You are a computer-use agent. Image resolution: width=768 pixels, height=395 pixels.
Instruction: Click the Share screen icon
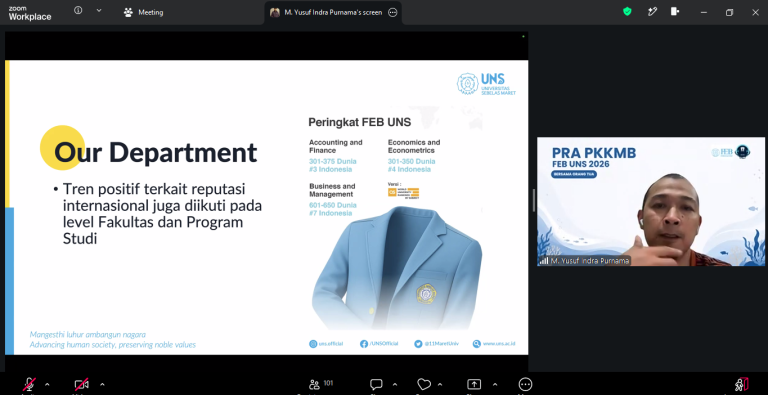(x=474, y=385)
